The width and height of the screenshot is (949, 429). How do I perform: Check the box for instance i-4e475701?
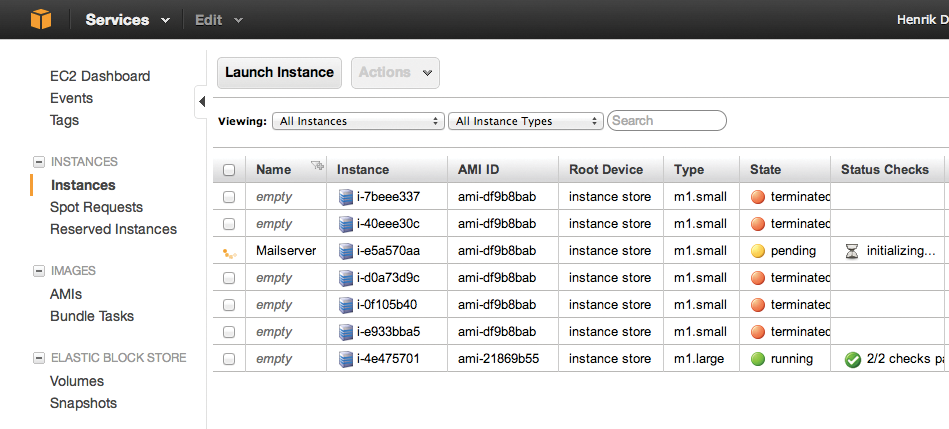(229, 359)
